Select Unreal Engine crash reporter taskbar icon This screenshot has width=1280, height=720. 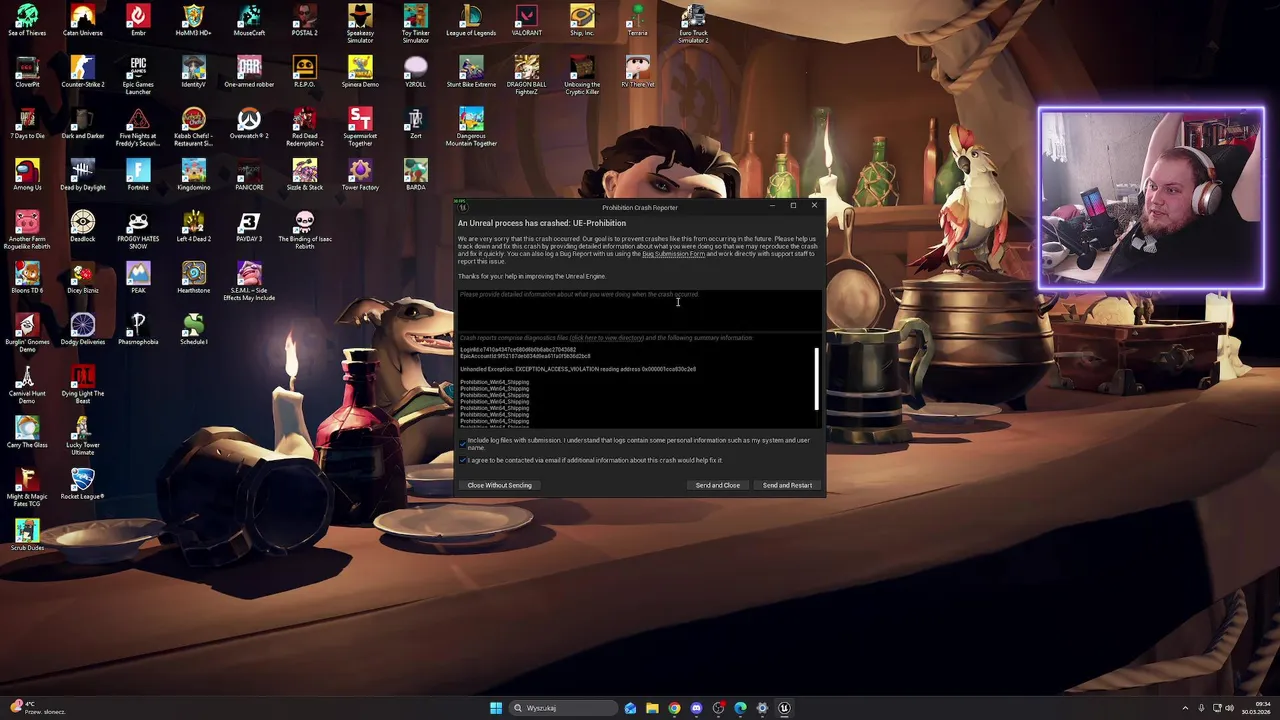coord(784,708)
